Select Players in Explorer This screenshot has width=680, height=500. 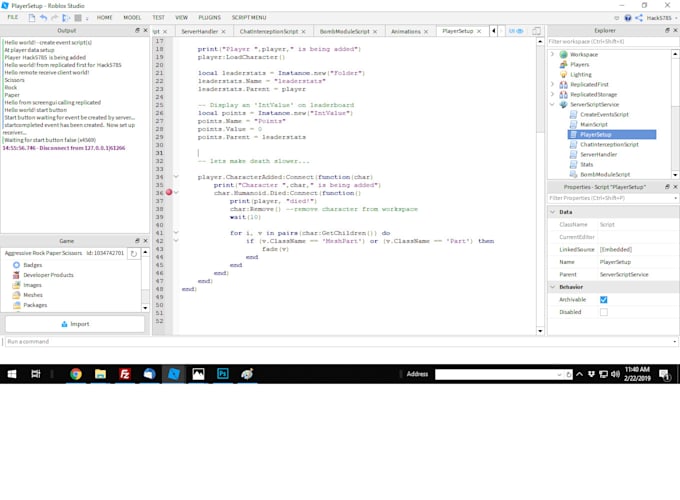tap(579, 65)
